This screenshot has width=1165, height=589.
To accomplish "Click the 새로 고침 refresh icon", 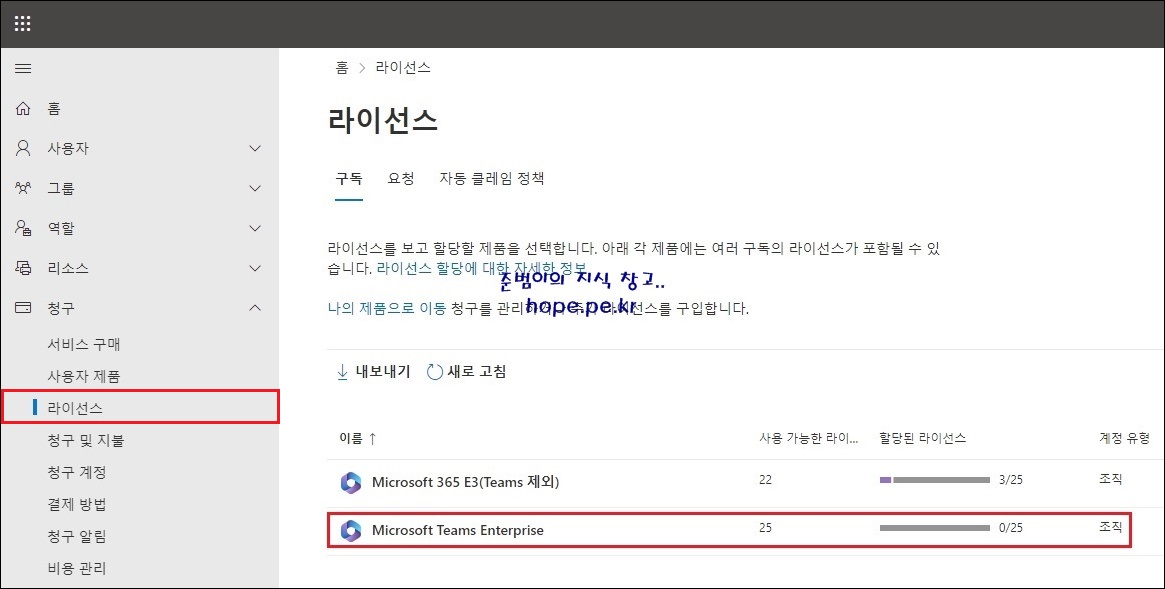I will [435, 372].
